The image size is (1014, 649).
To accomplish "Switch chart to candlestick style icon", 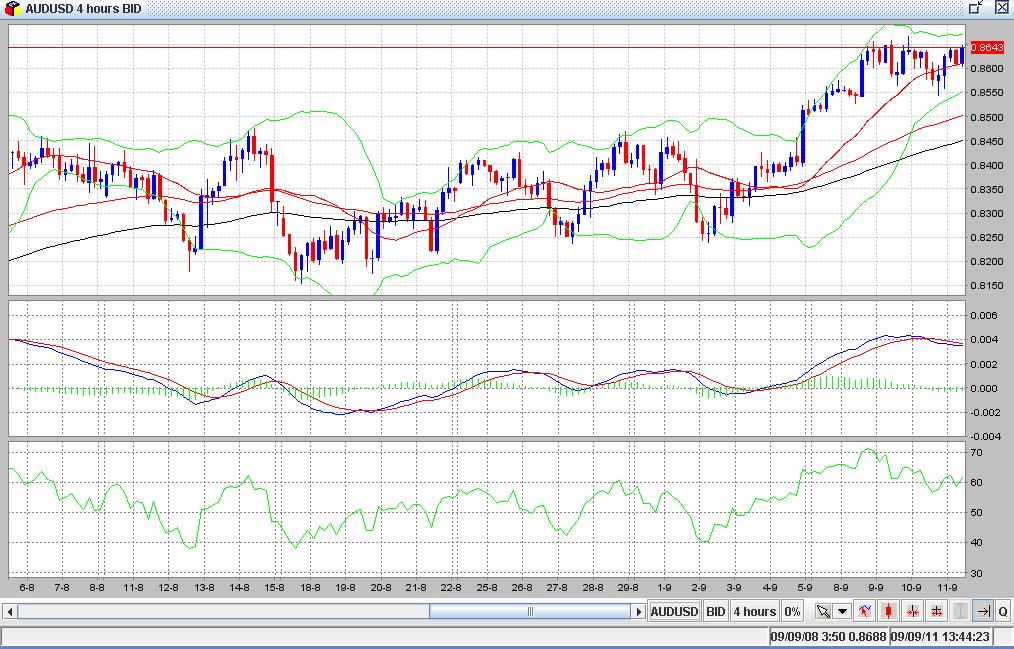I will coord(888,611).
